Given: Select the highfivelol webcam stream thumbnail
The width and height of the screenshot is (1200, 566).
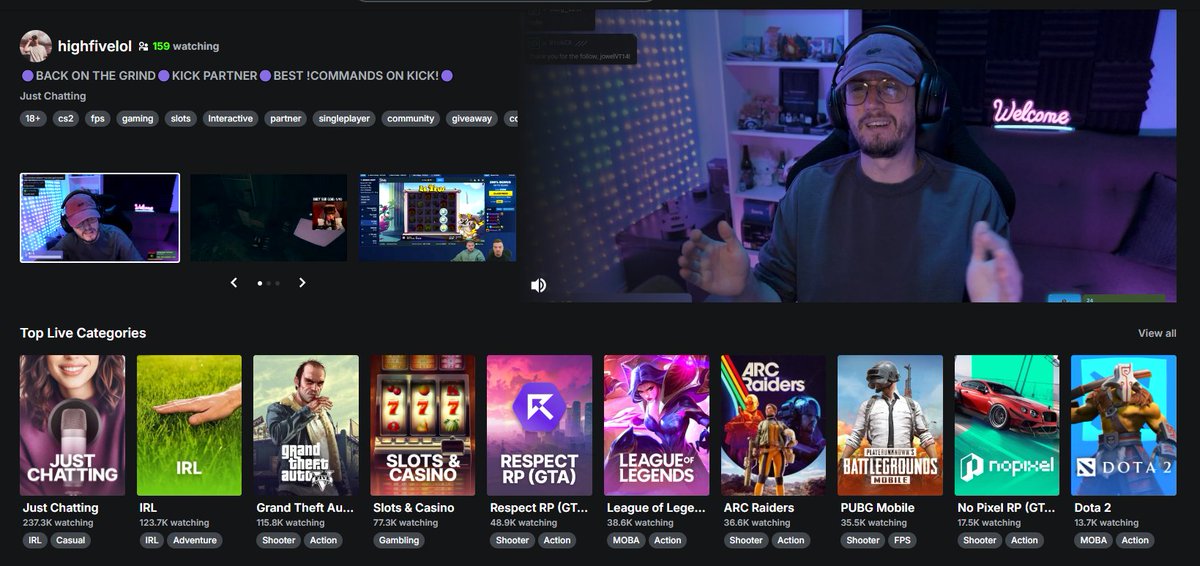Looking at the screenshot, I should [100, 218].
